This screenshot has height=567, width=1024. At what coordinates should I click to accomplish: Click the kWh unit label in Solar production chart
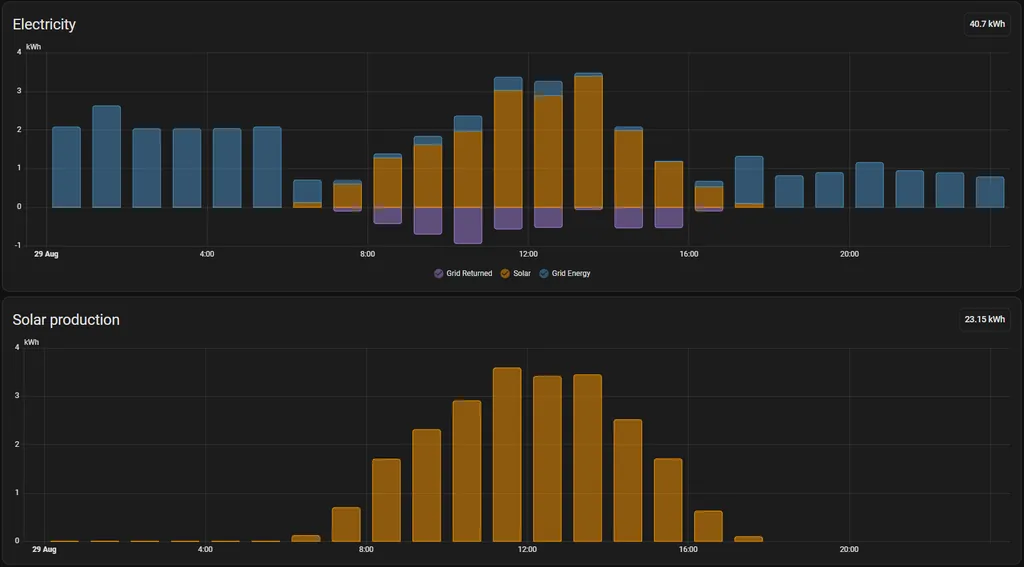[31, 342]
